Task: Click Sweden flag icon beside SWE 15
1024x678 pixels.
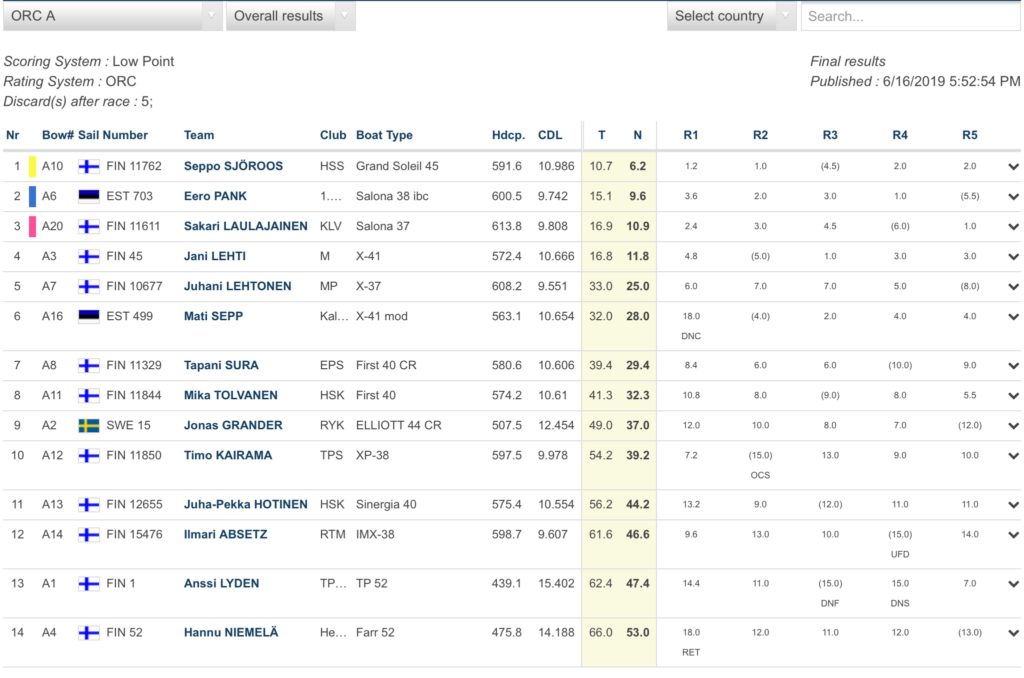Action: pyautogui.click(x=89, y=425)
